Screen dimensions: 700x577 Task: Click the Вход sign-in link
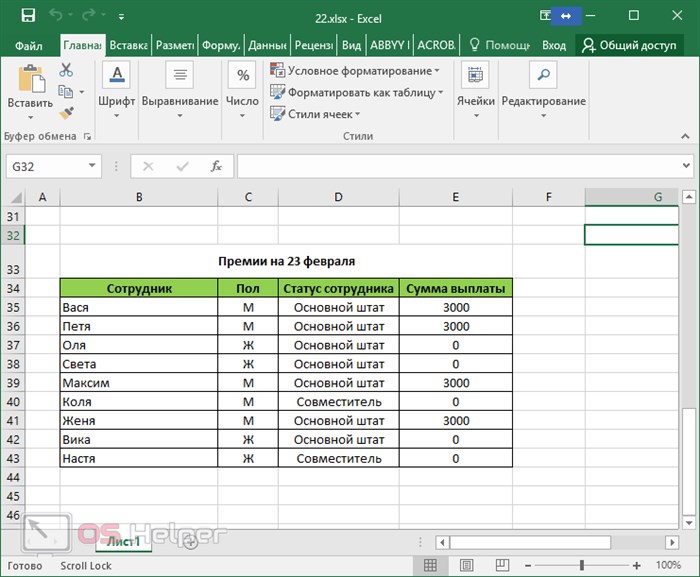(x=554, y=46)
